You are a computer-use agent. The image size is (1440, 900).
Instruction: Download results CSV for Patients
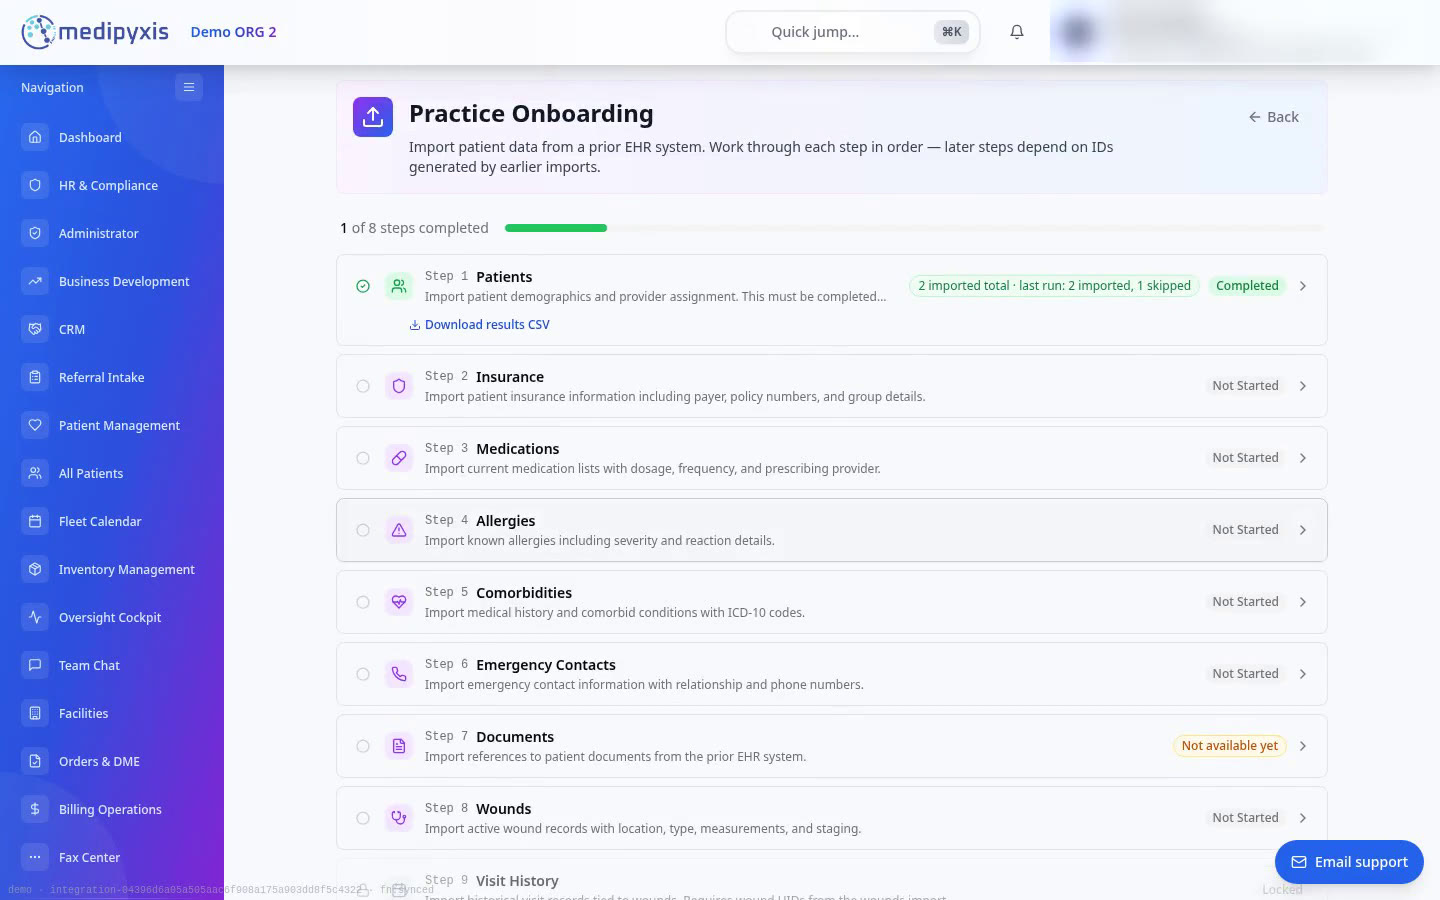pos(480,325)
